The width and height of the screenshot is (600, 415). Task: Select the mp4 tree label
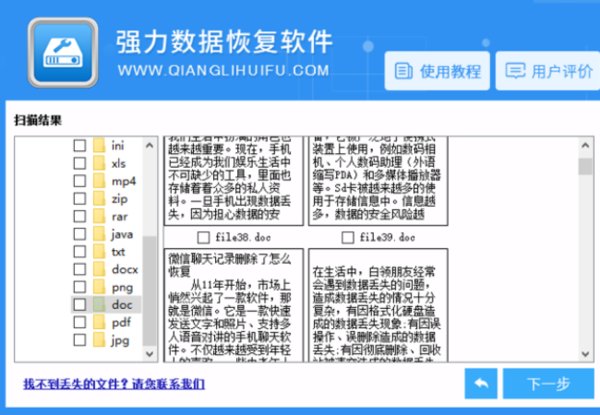click(124, 181)
